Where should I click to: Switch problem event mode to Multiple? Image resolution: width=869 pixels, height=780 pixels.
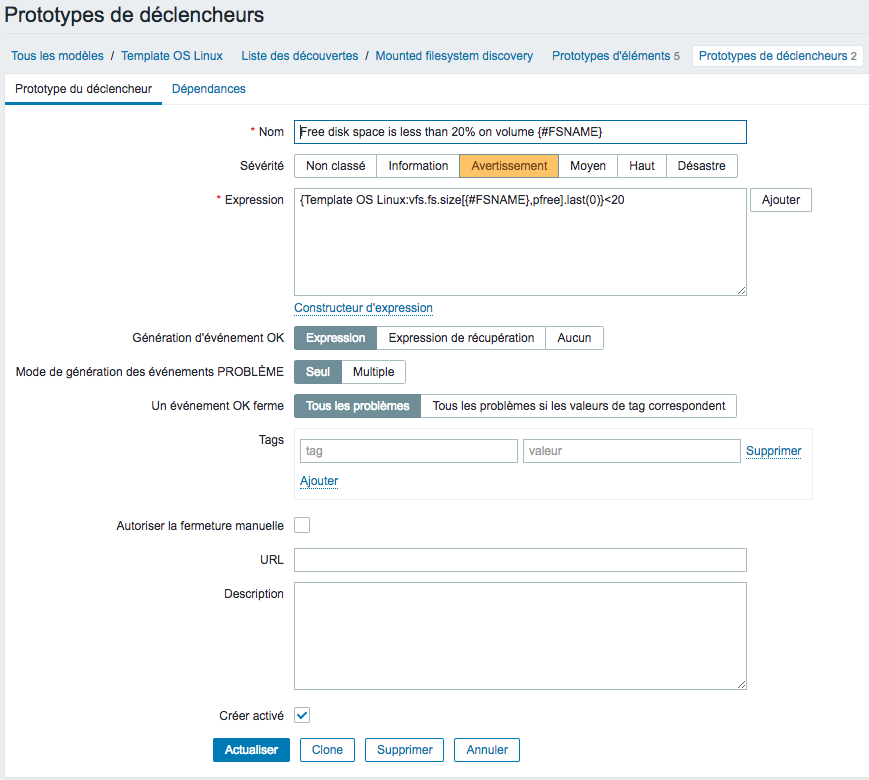click(374, 371)
